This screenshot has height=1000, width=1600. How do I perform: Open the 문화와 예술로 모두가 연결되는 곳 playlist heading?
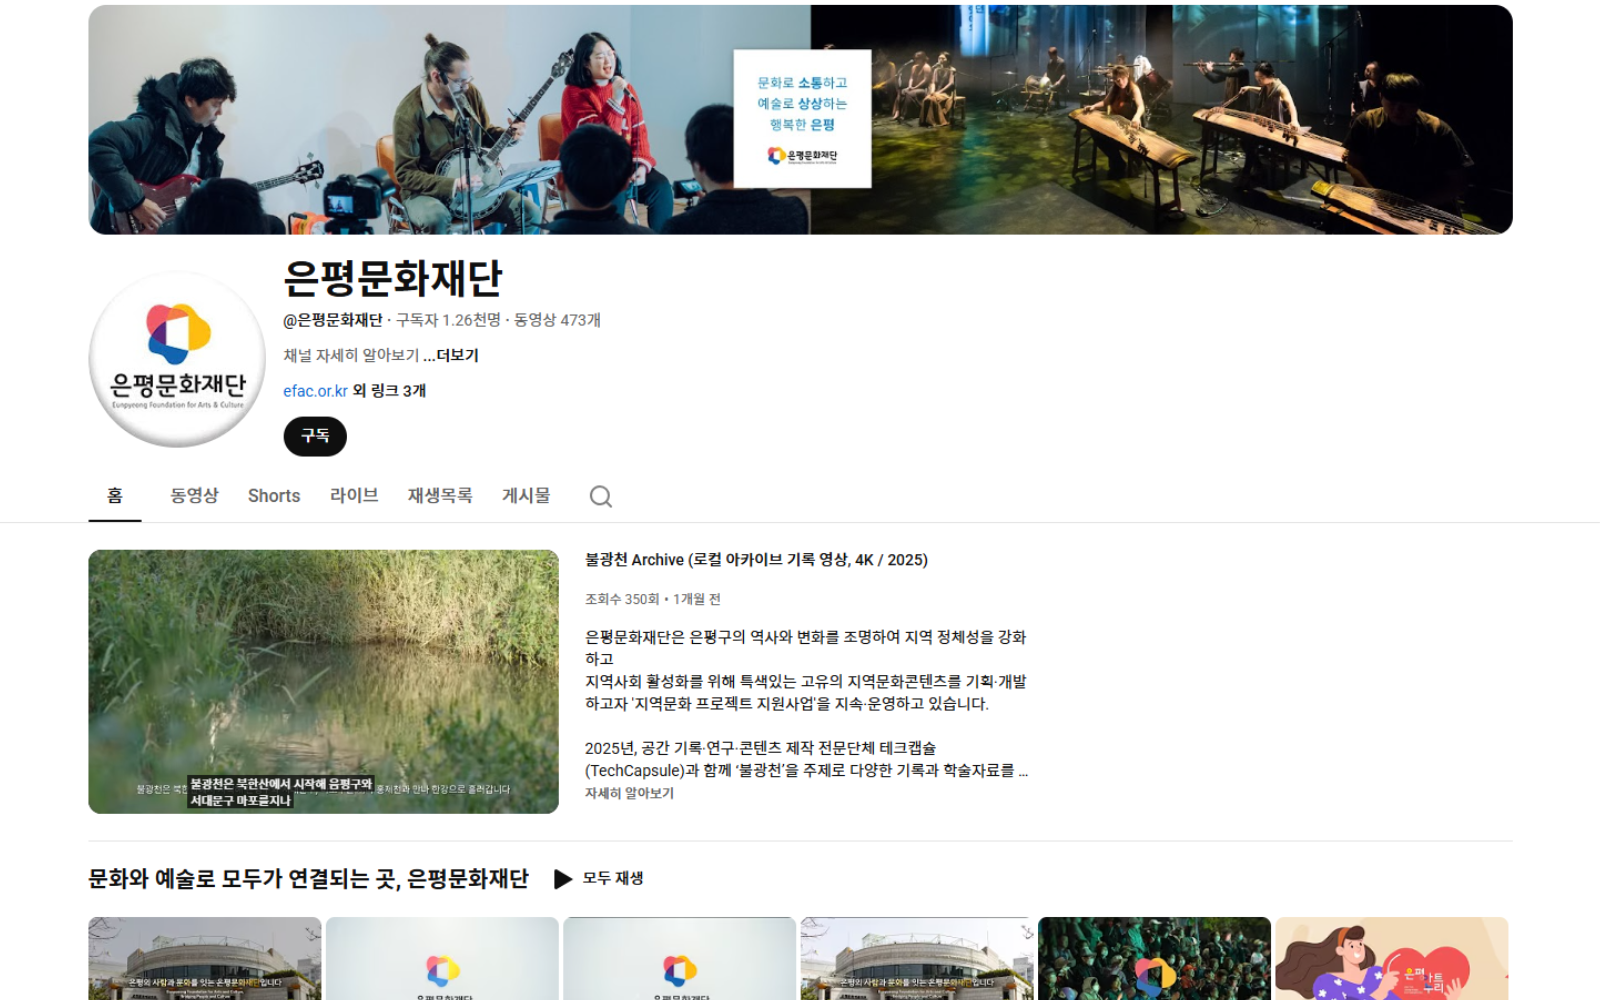click(308, 878)
